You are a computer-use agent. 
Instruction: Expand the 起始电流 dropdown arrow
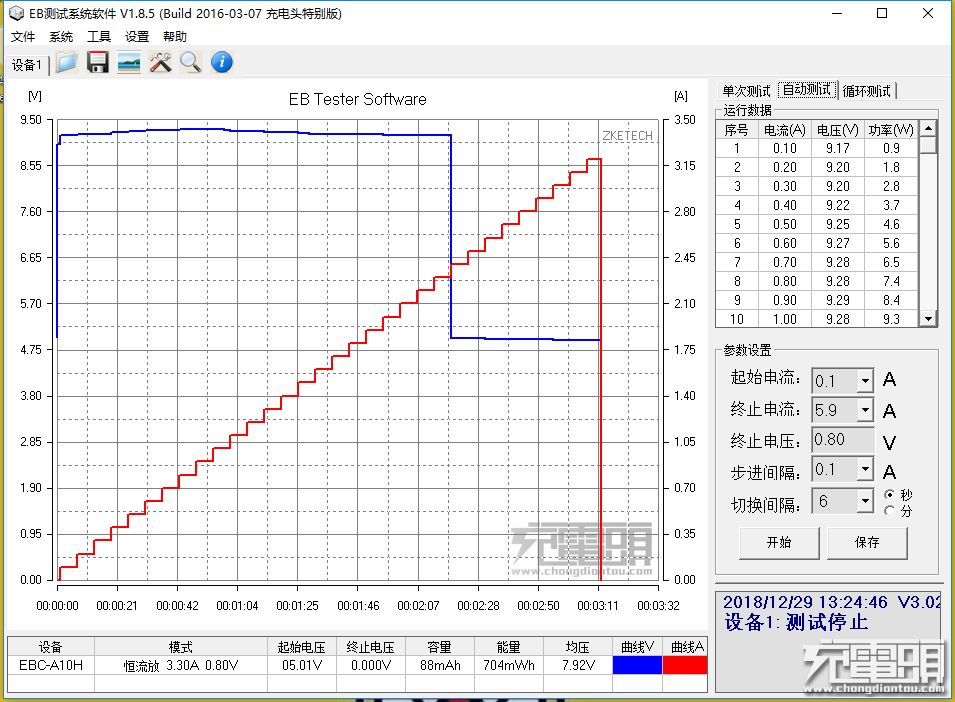[x=865, y=381]
